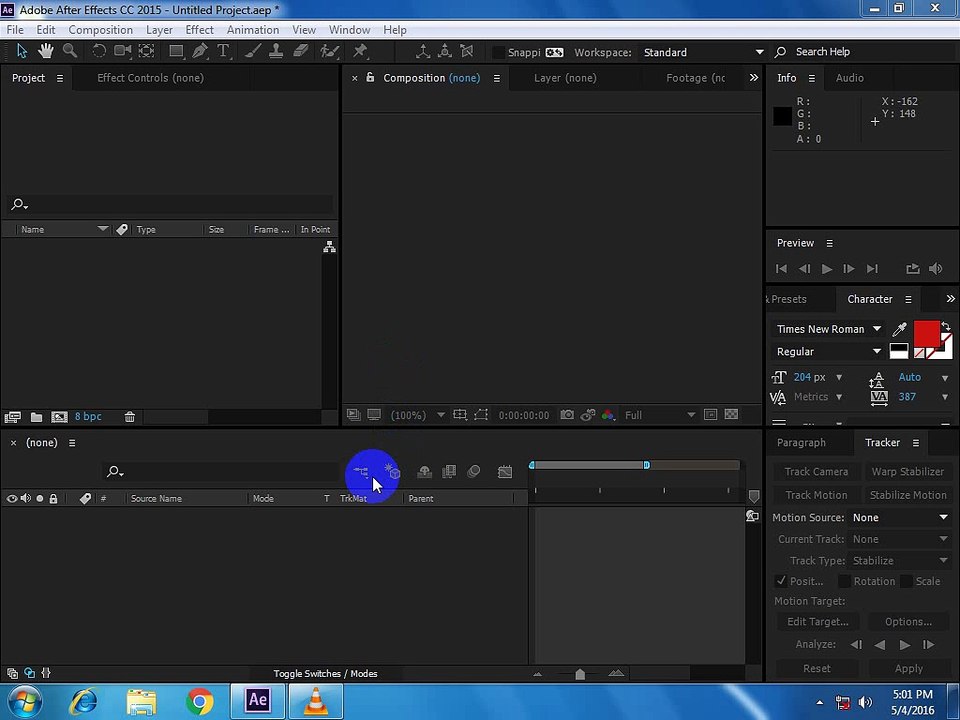Click Toggle Switches / Modes button

tap(325, 673)
